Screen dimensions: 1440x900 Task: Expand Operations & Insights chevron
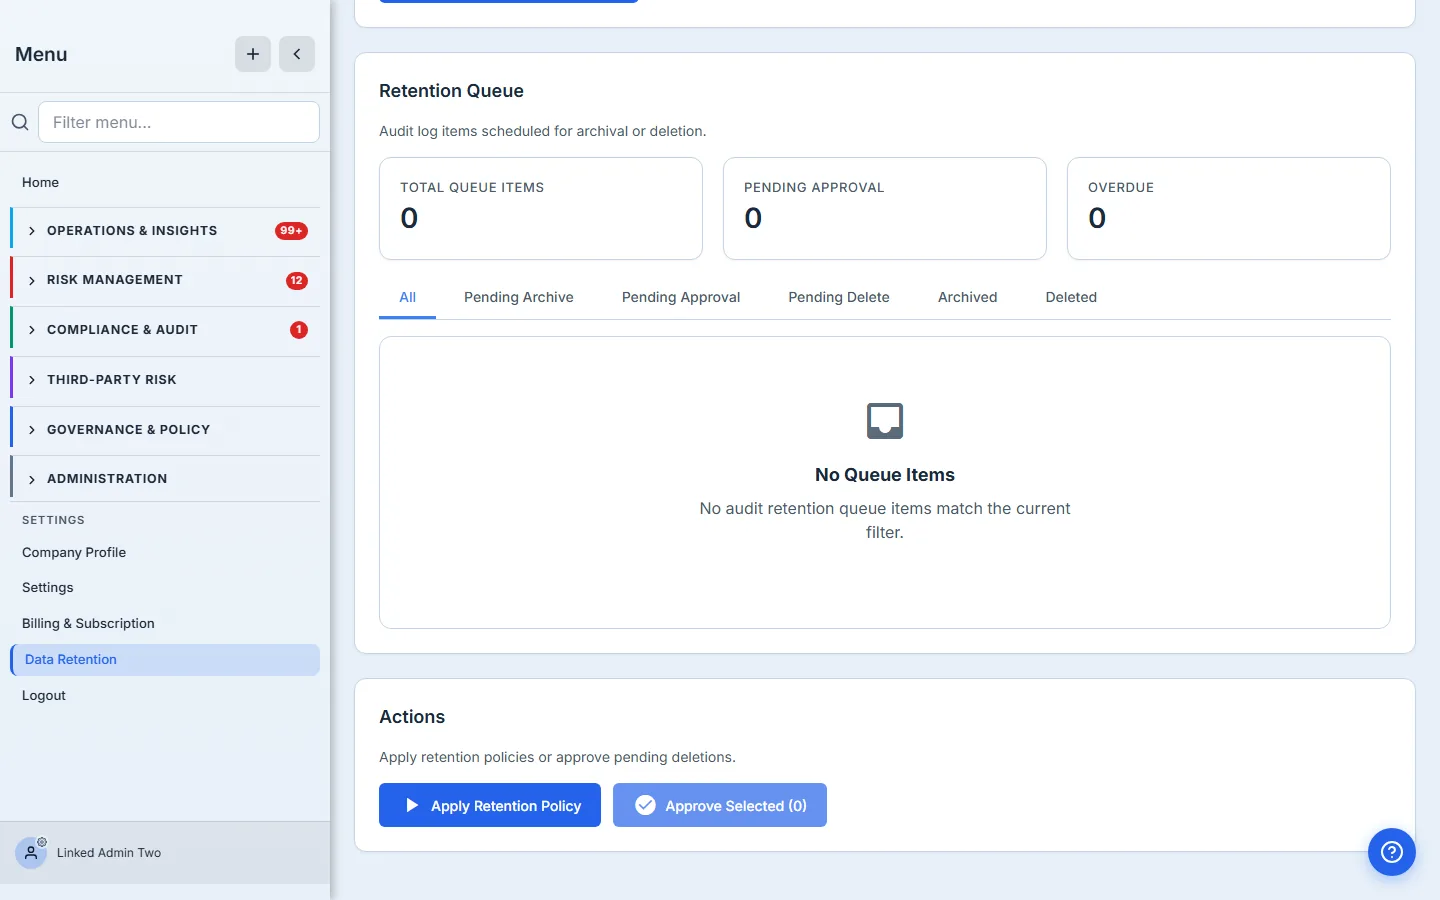click(32, 231)
